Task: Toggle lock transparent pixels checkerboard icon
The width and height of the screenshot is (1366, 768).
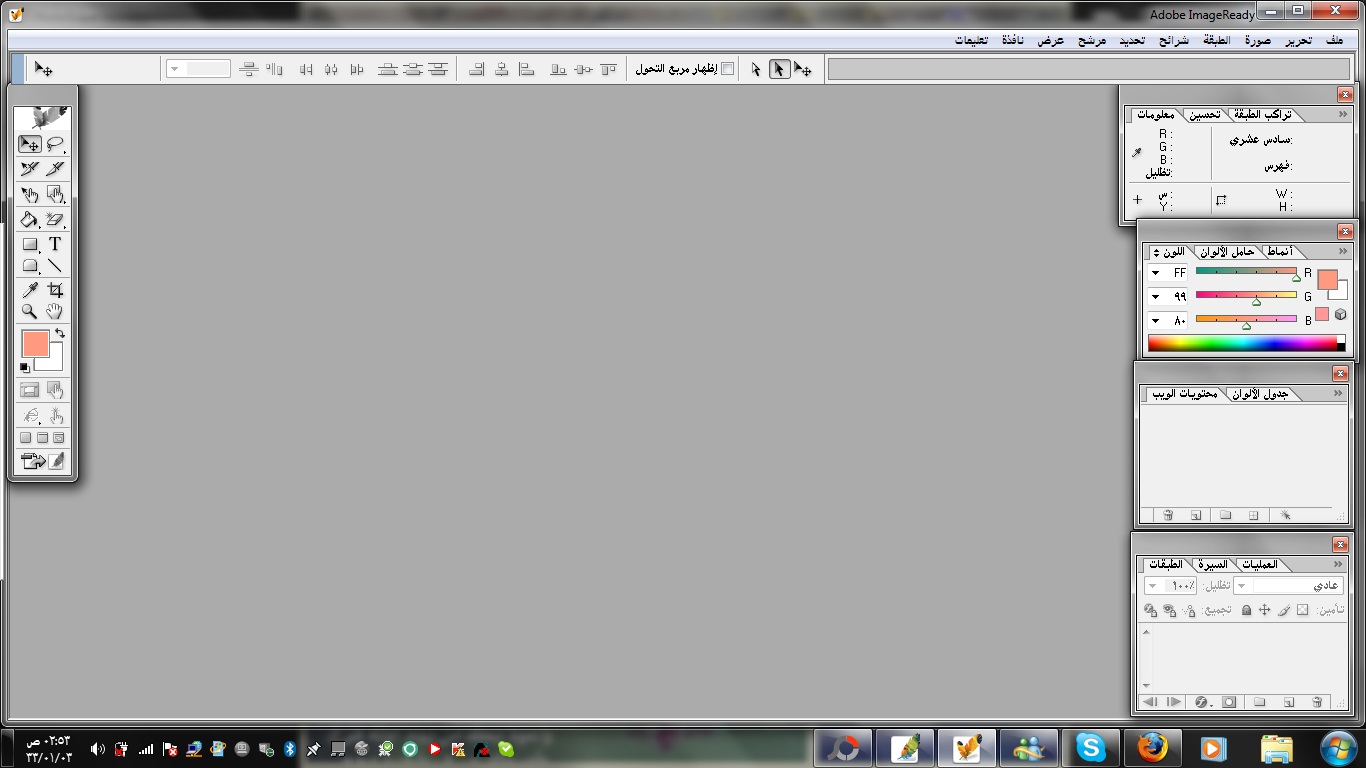Action: pyautogui.click(x=1302, y=610)
